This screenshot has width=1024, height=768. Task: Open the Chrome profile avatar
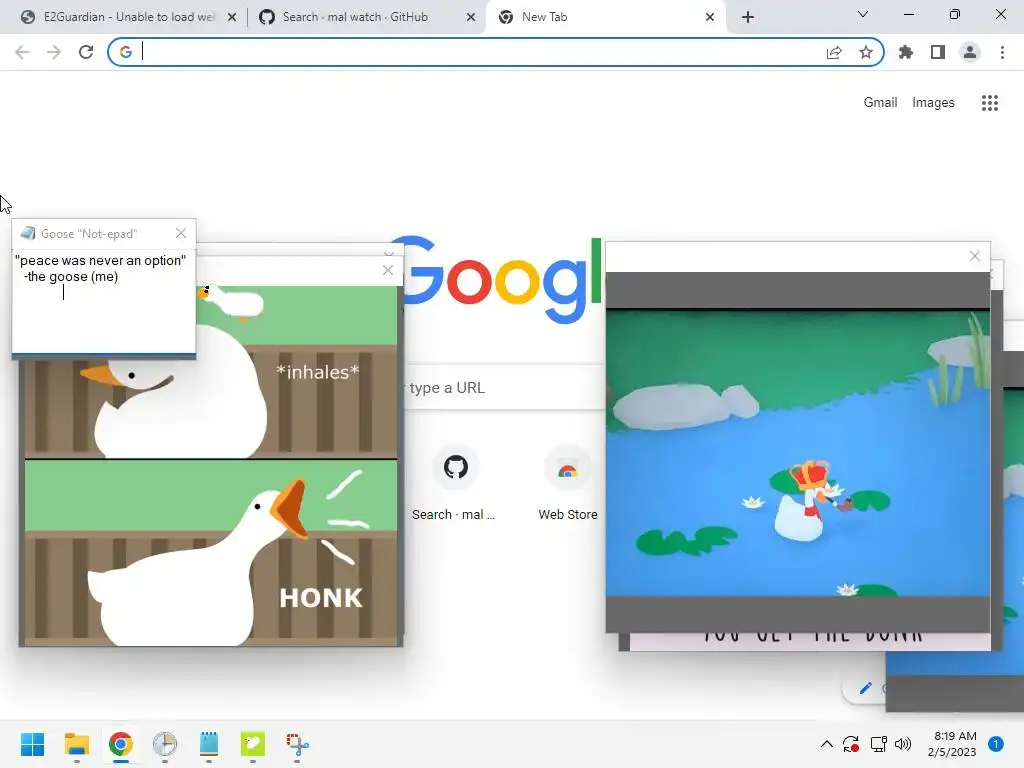coord(970,52)
